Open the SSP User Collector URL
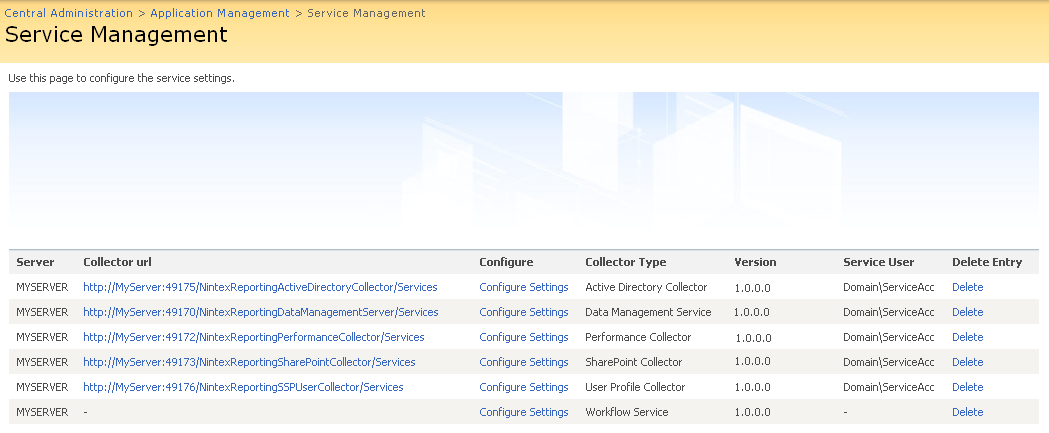This screenshot has height=433, width=1049. 243,387
